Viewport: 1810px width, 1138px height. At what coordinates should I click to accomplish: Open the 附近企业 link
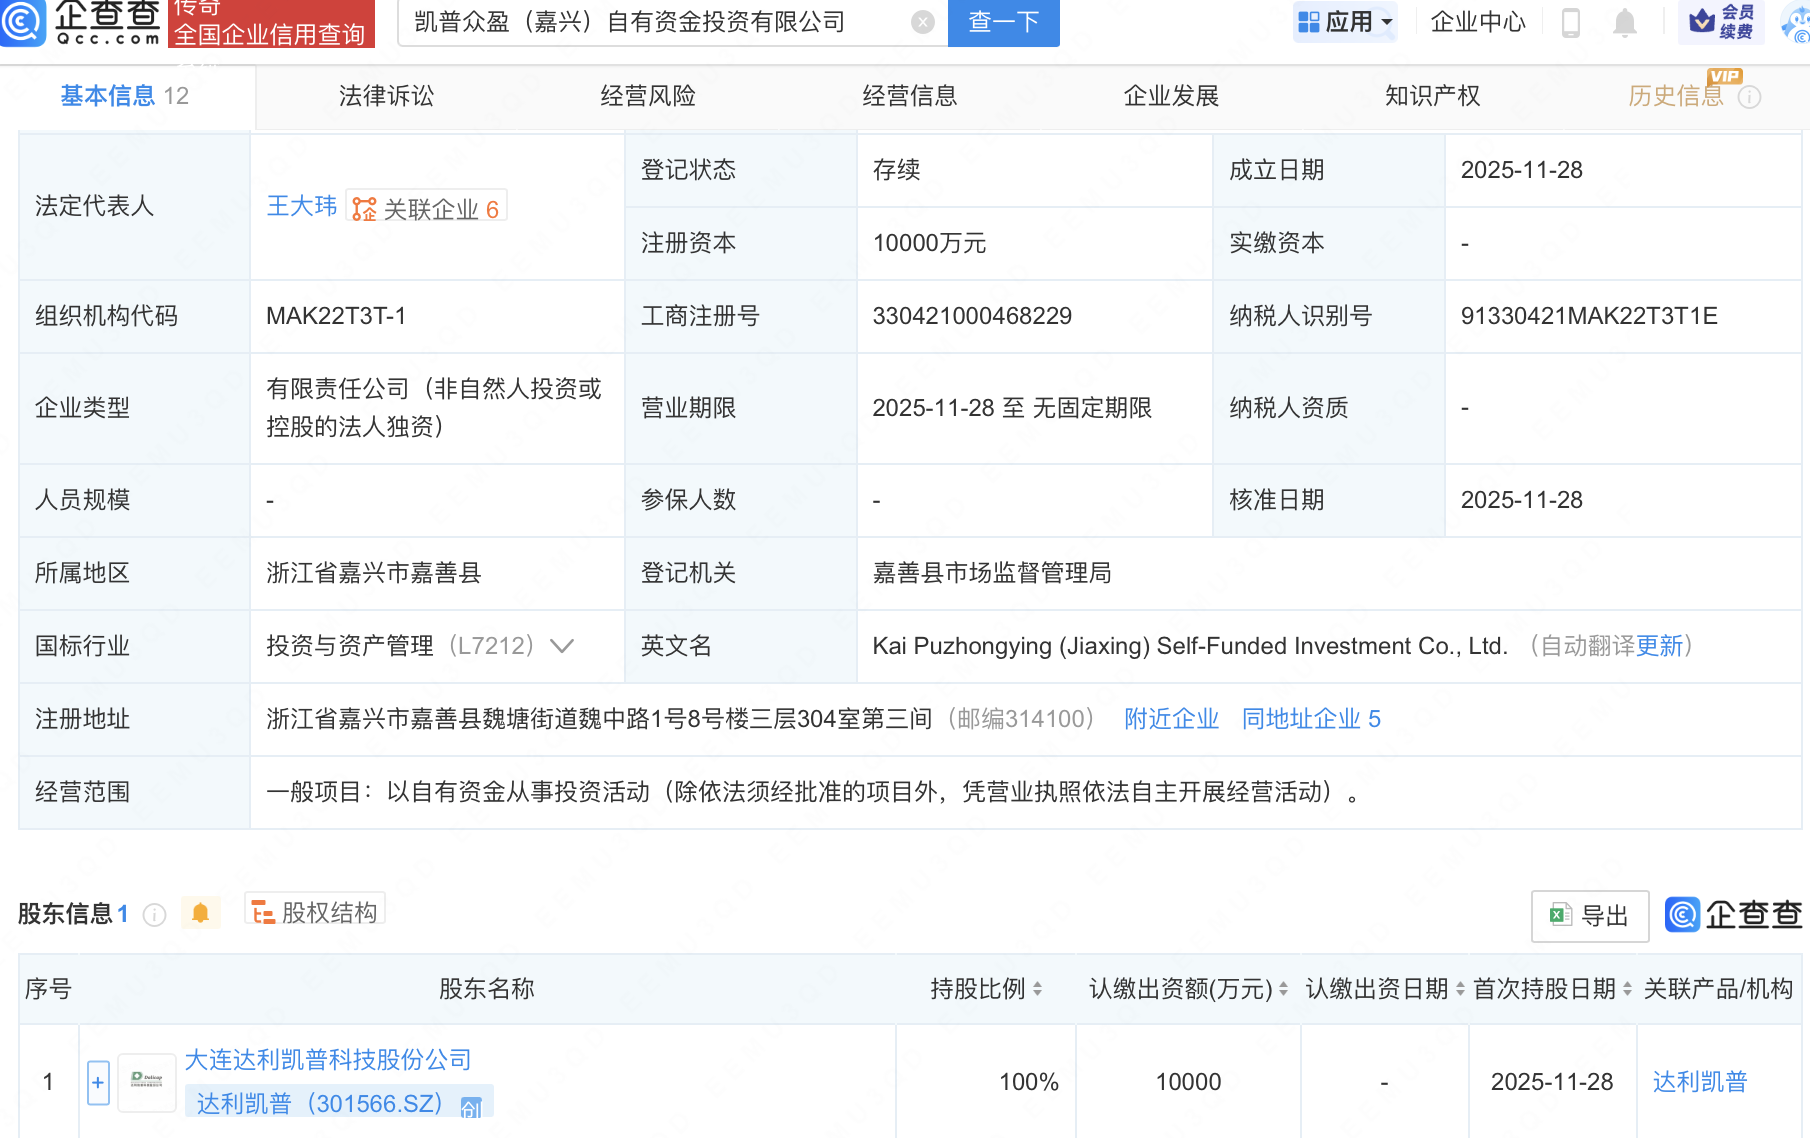click(x=1170, y=718)
